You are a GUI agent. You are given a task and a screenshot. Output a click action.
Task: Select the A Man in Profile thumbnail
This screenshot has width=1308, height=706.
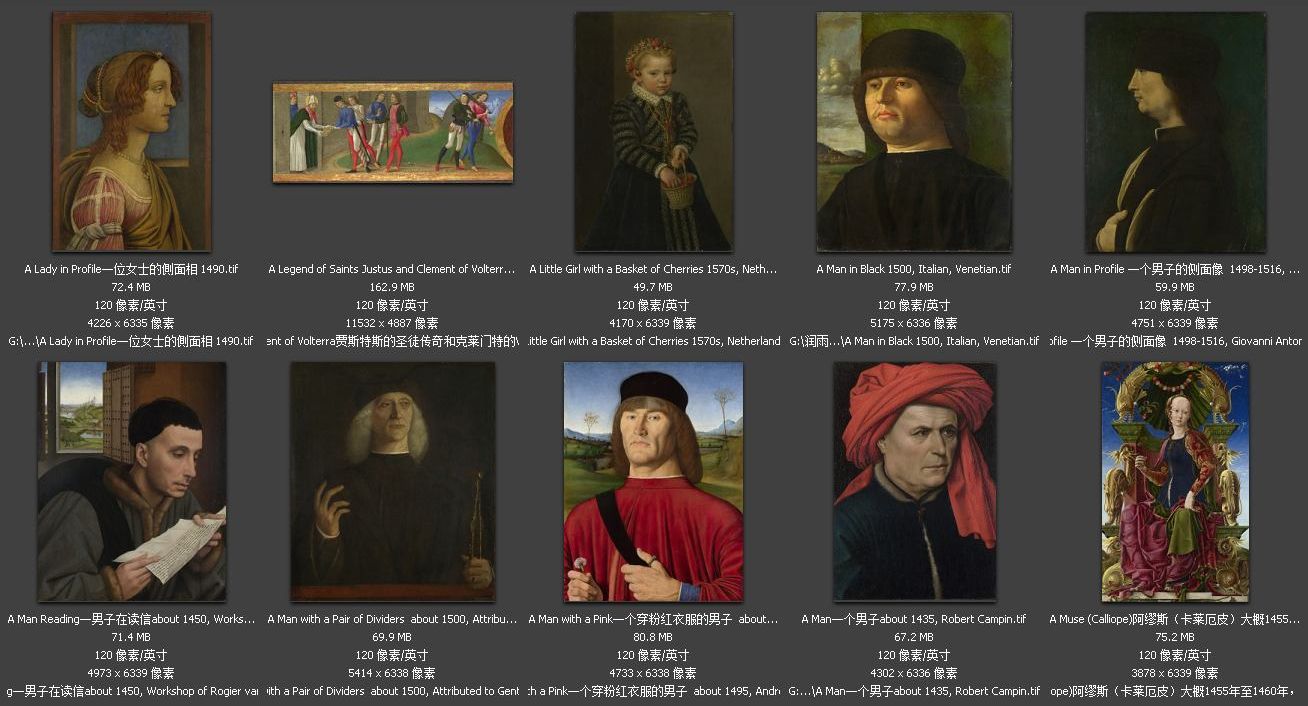click(x=1176, y=132)
